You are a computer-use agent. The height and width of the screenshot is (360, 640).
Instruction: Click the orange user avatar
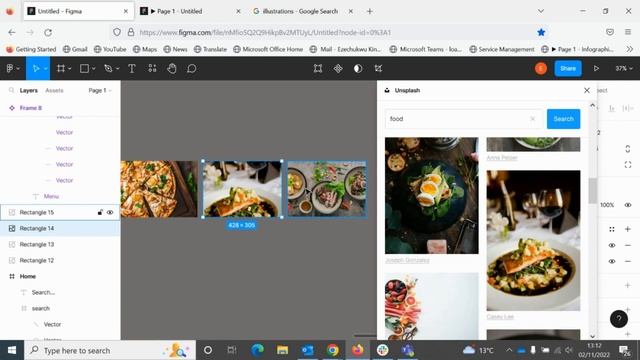tap(541, 69)
